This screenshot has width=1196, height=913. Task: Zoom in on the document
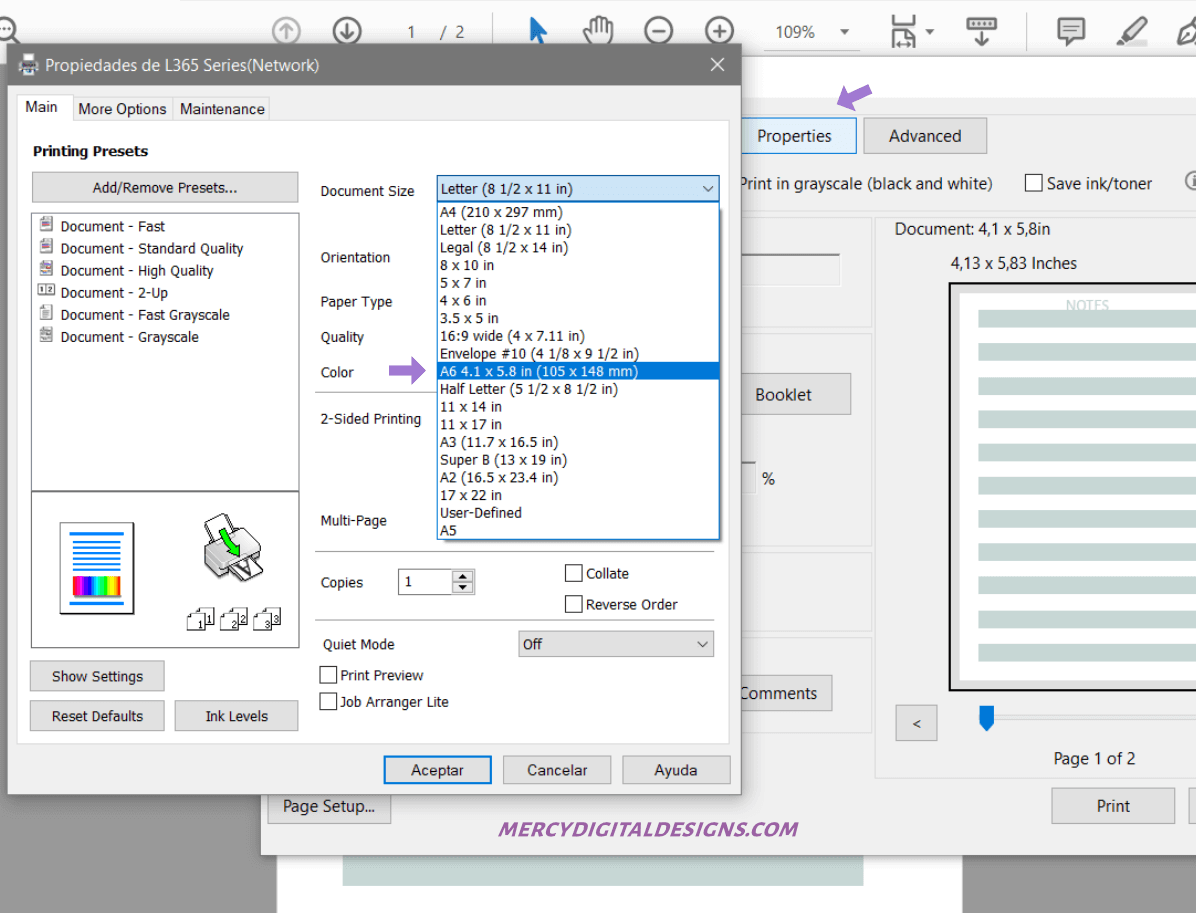pyautogui.click(x=719, y=31)
